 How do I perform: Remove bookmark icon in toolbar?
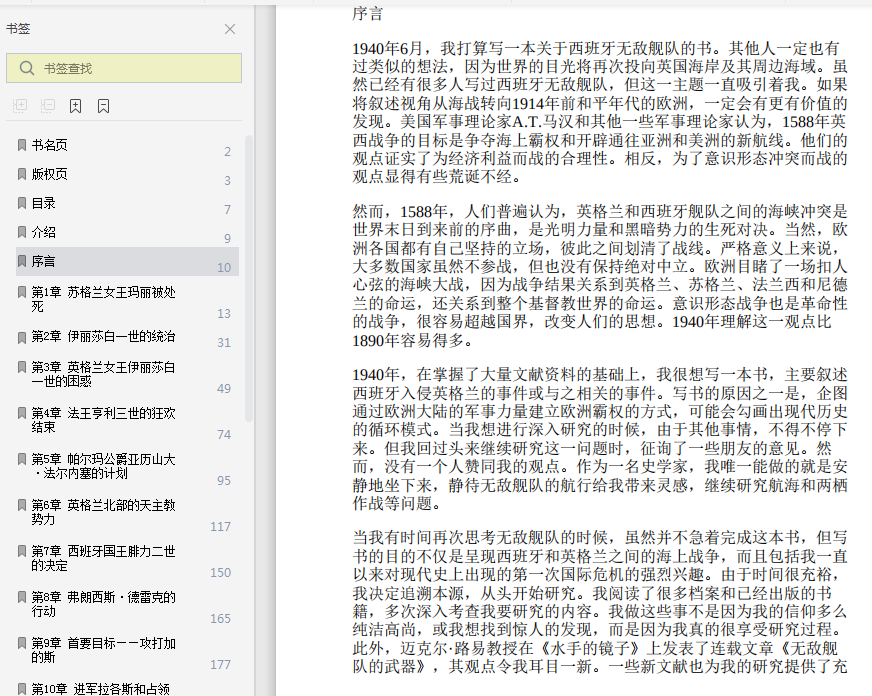(x=103, y=106)
